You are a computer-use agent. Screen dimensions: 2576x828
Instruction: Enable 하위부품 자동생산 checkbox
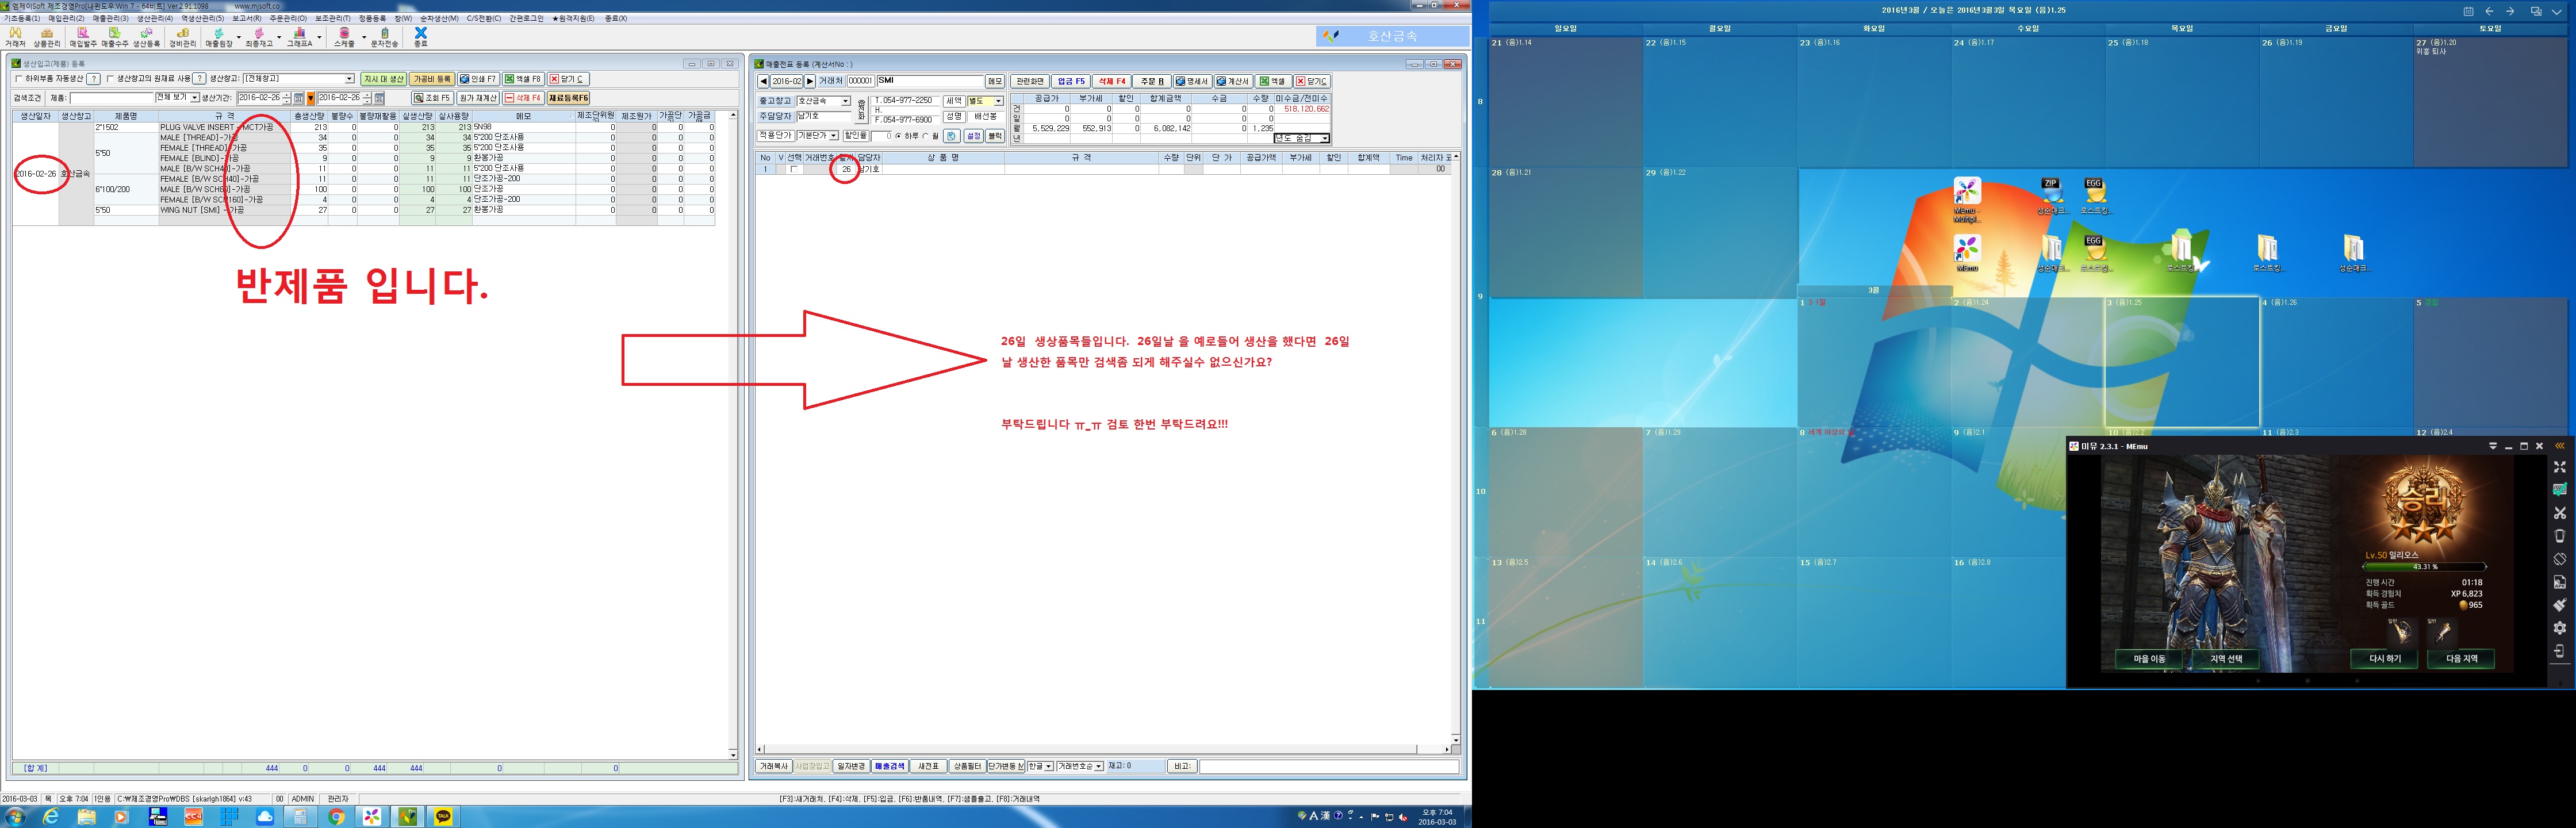pos(18,79)
